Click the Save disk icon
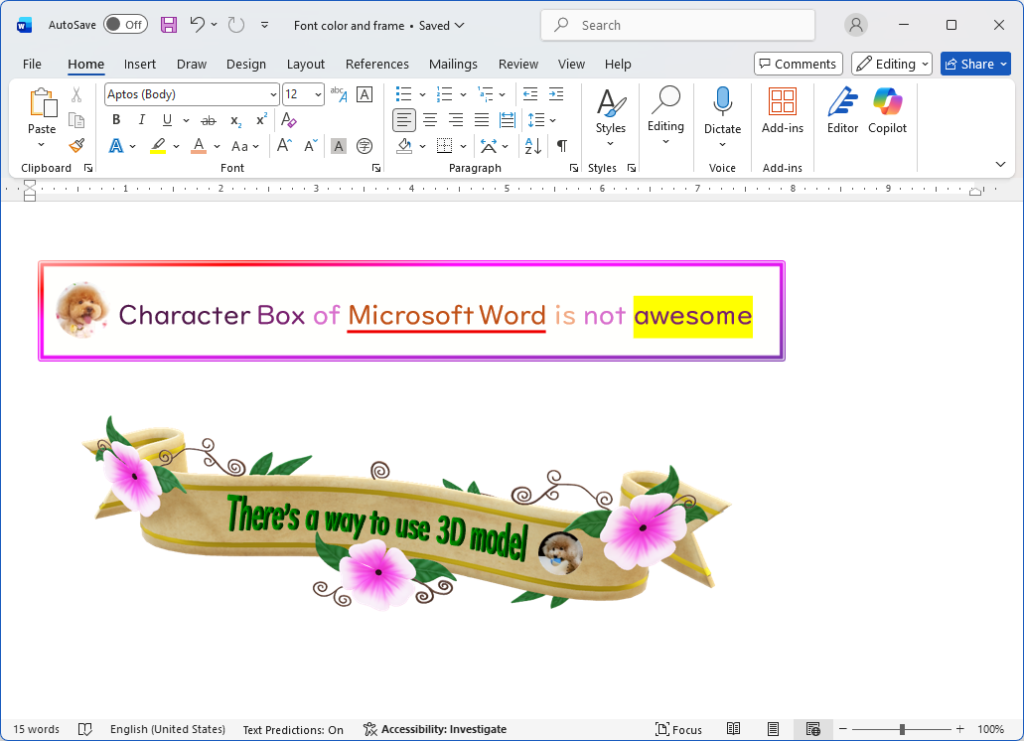The width and height of the screenshot is (1024, 741). (x=169, y=25)
